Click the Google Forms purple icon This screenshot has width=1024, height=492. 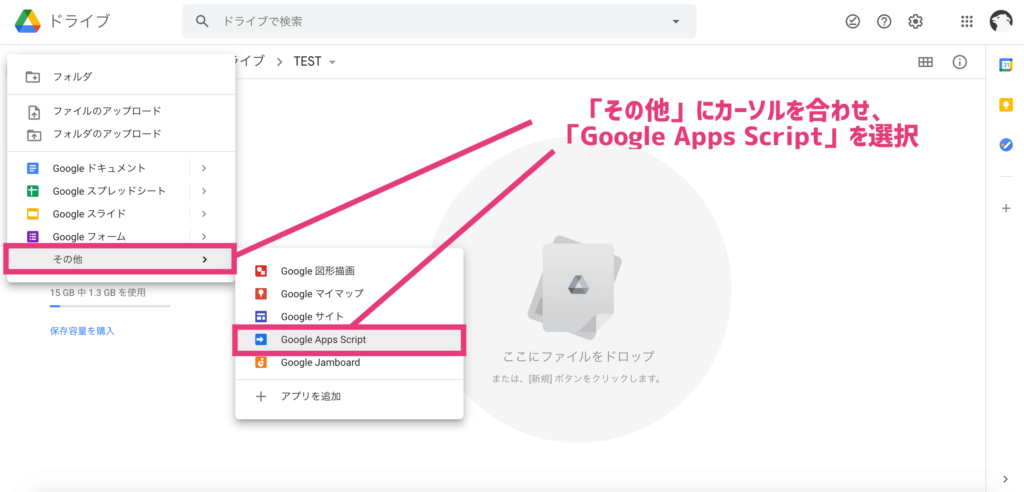(33, 237)
